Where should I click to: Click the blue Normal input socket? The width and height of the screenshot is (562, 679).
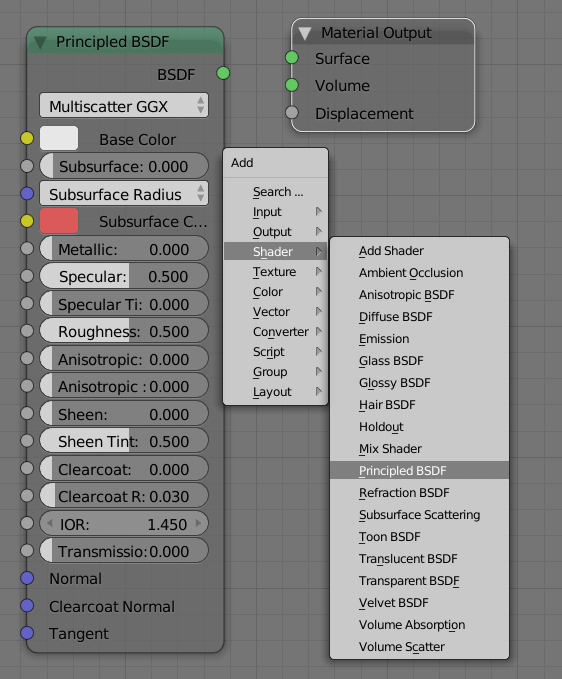coord(27,578)
